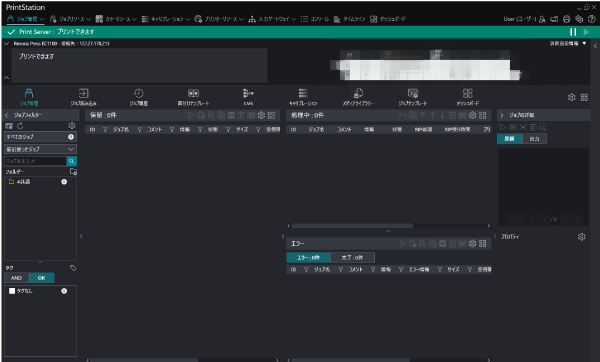The image size is (600, 362).
Task: Open コンソール in the top menu
Action: (315, 19)
